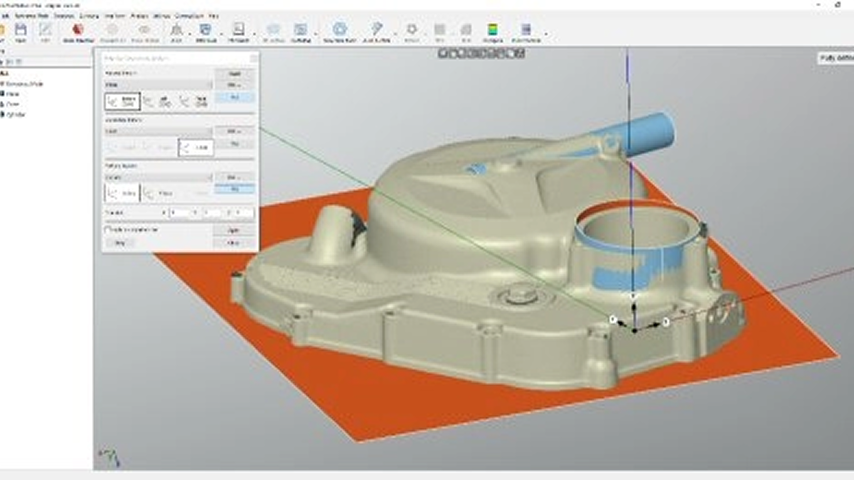The image size is (854, 480).
Task: Open the Help menu in the menu bar
Action: [x=213, y=17]
